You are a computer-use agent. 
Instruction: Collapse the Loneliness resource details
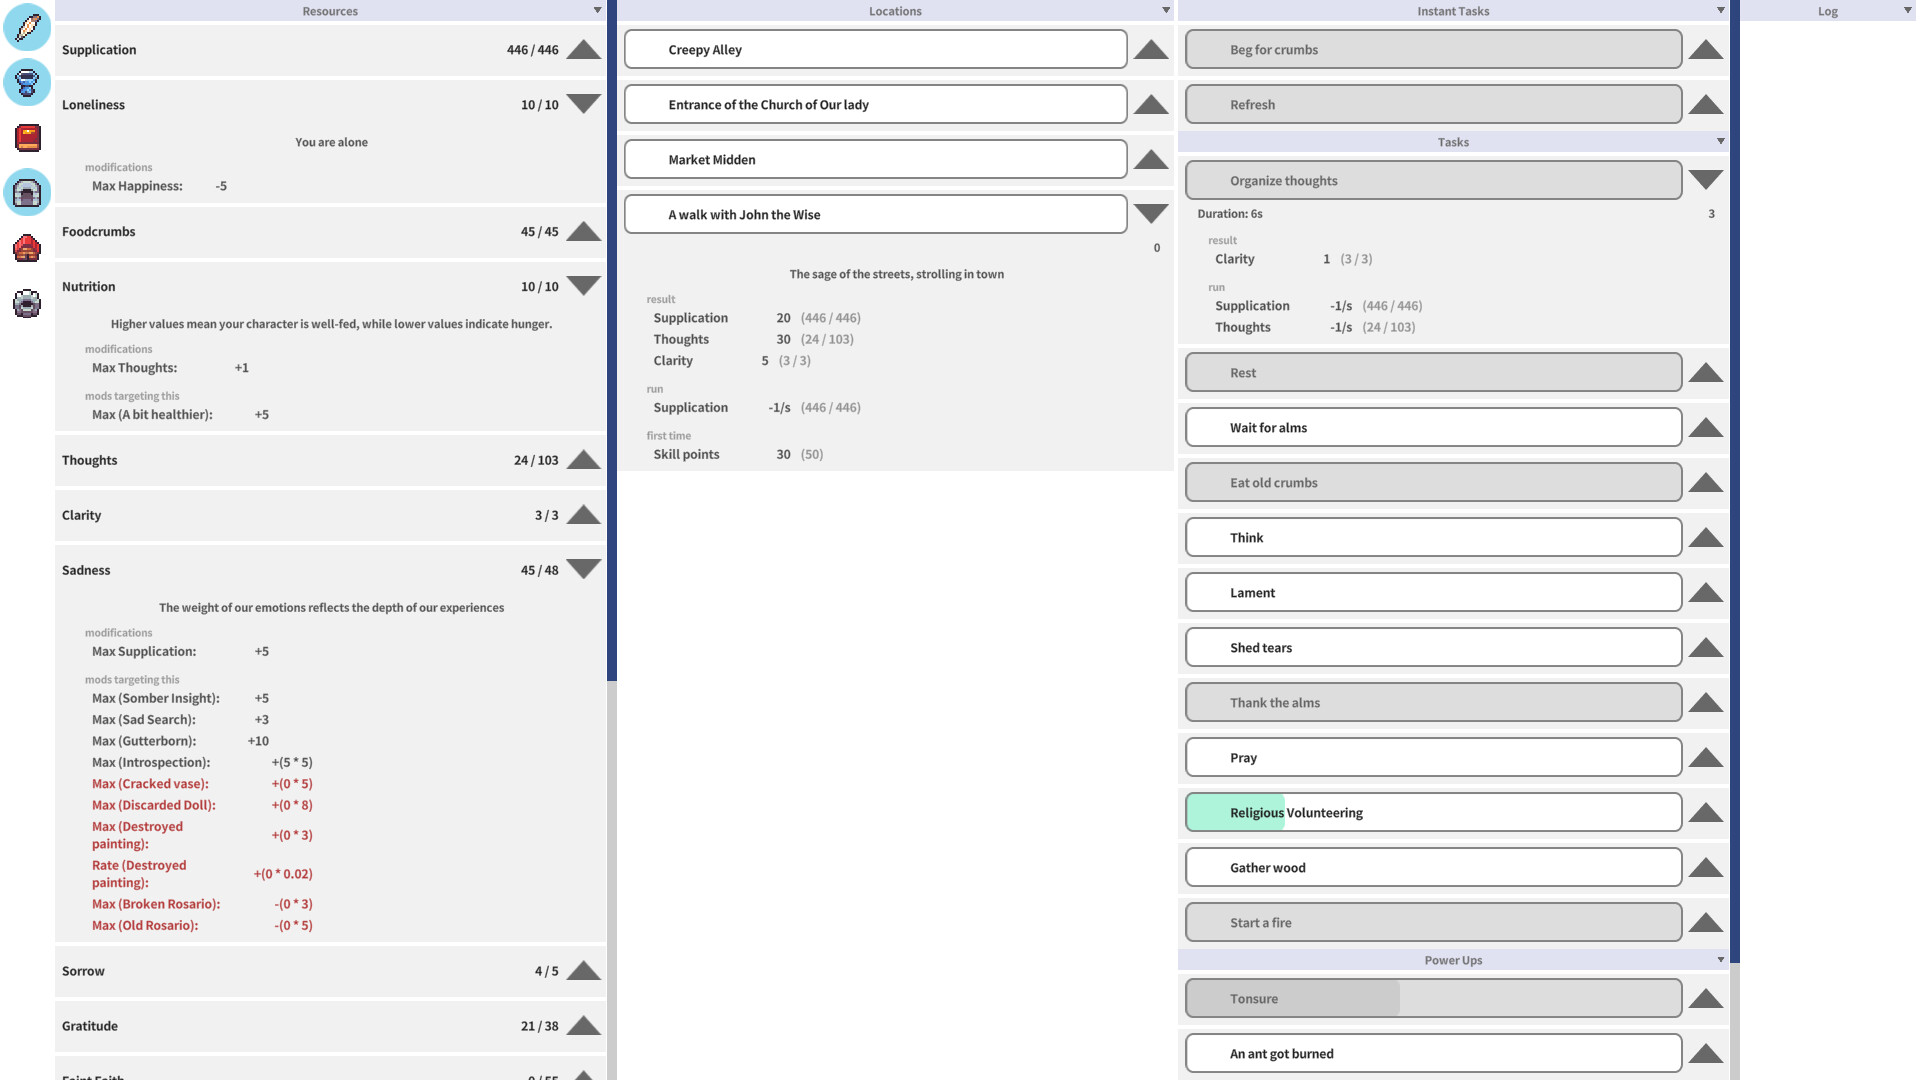[x=584, y=103]
